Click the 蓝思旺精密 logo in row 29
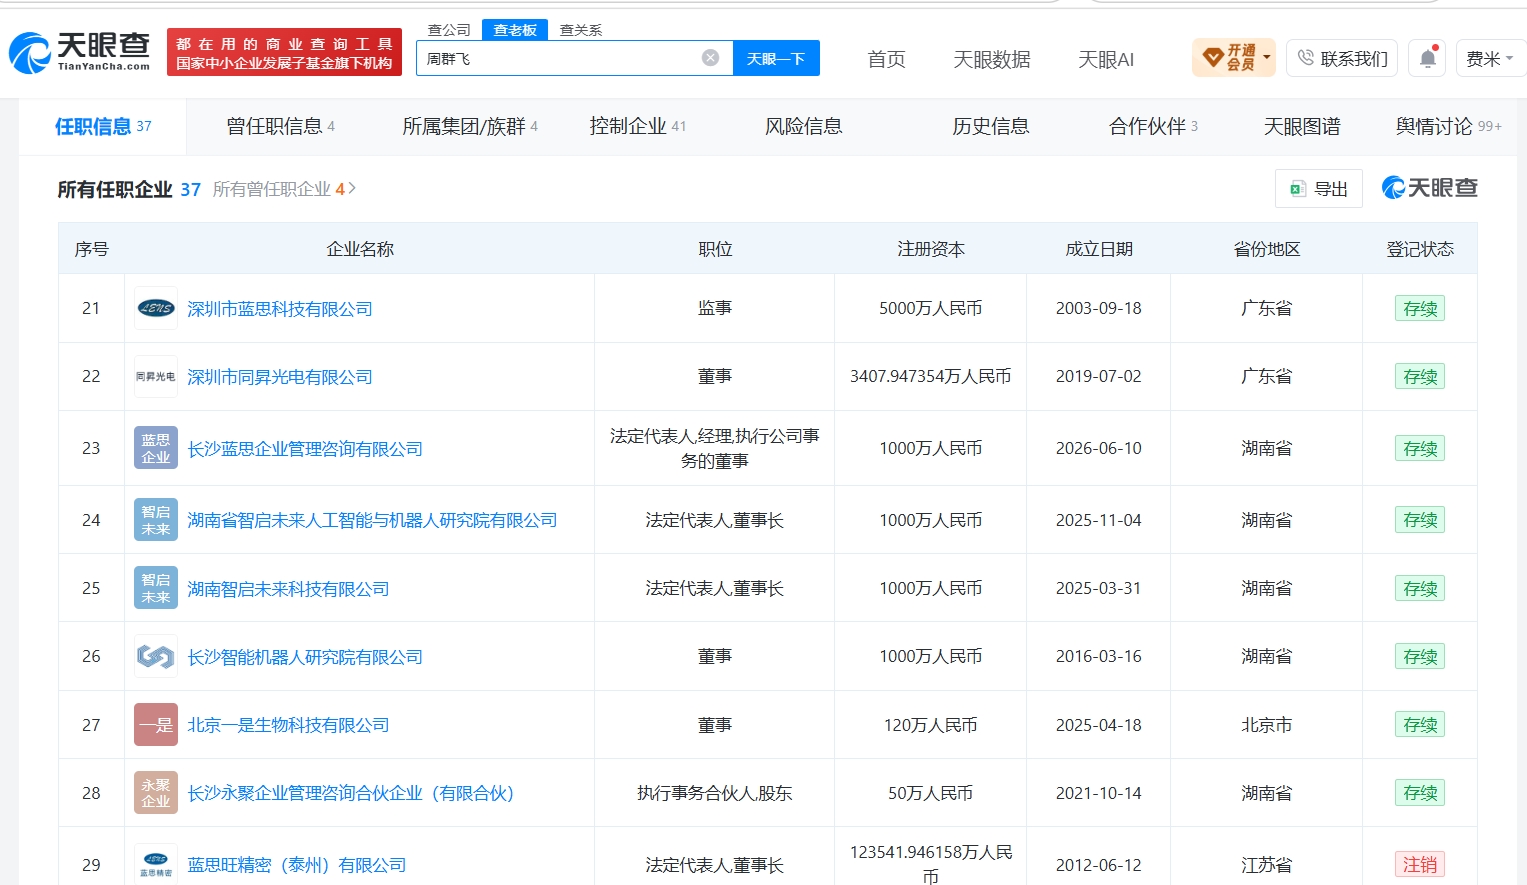 (156, 864)
